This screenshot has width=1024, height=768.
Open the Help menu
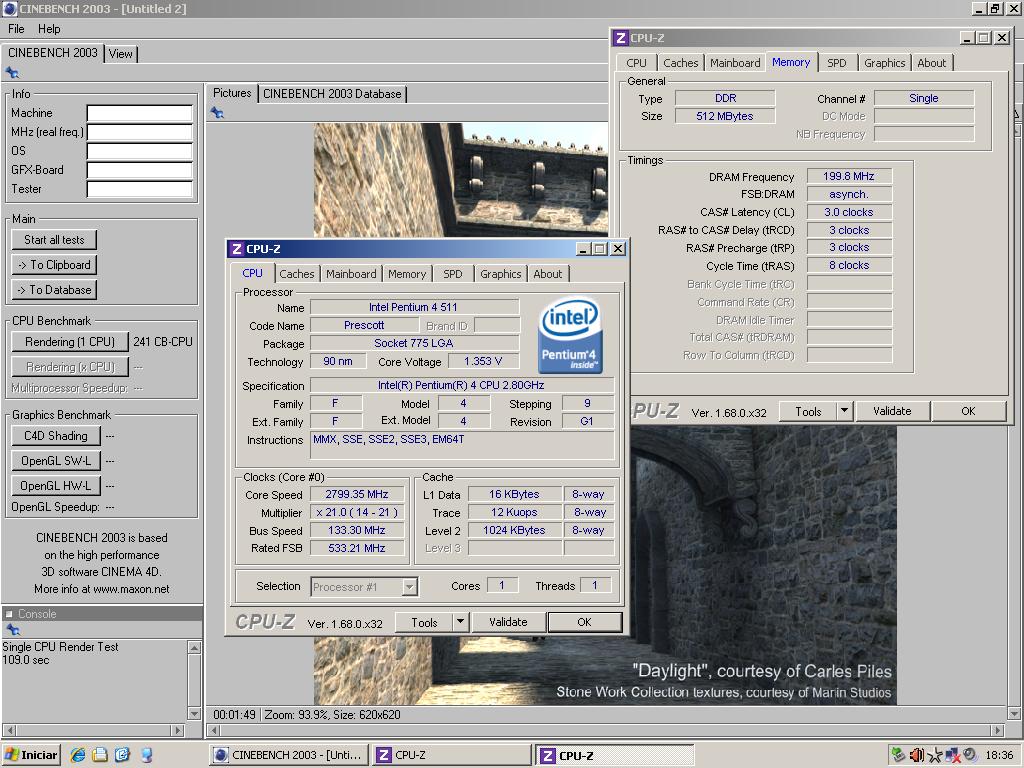[x=49, y=29]
